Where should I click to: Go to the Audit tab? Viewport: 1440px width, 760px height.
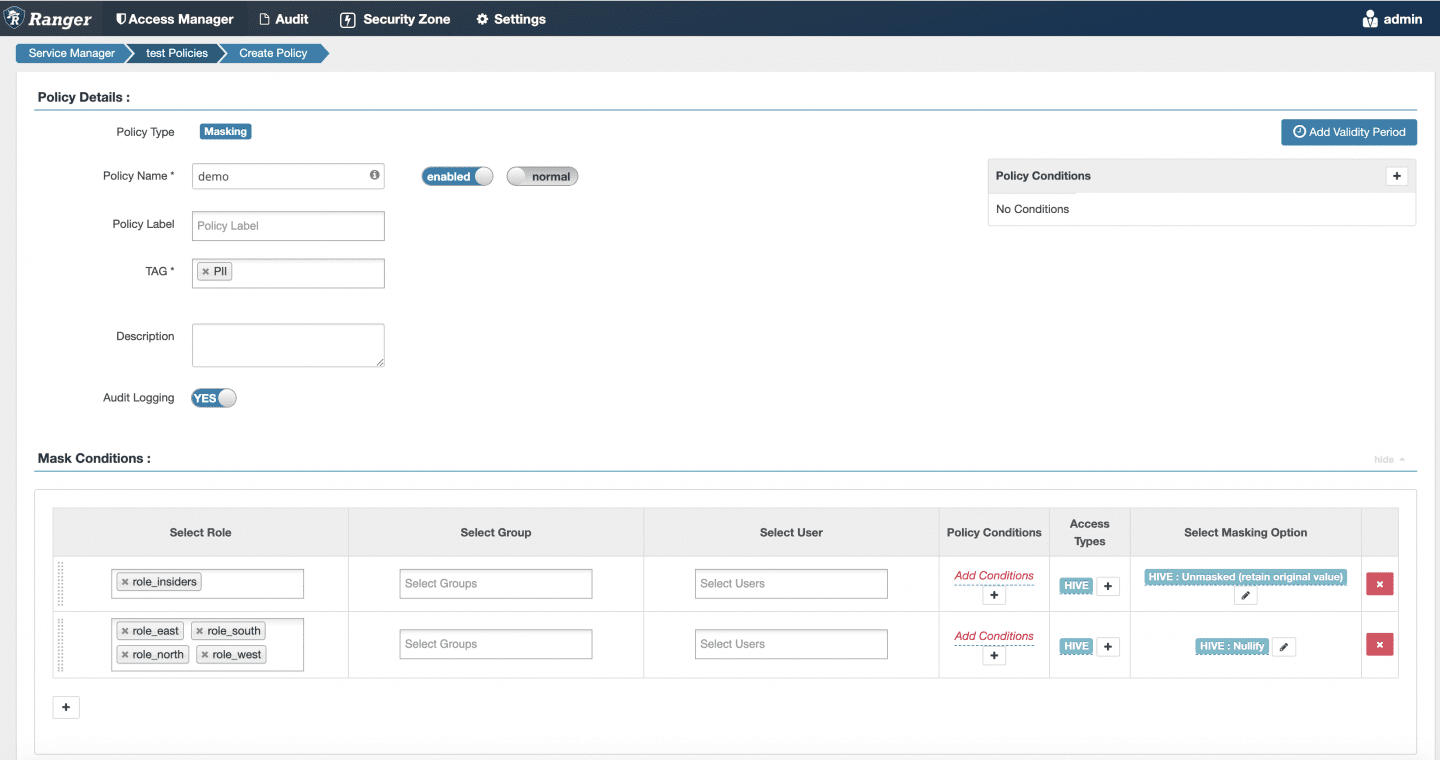click(284, 19)
